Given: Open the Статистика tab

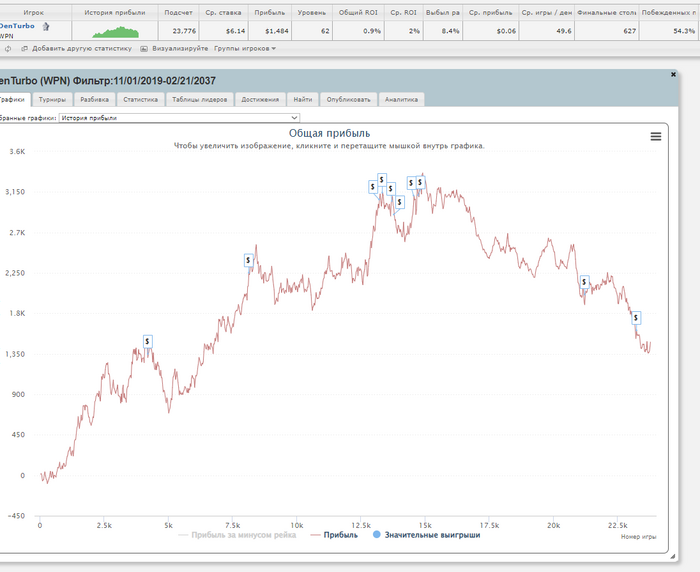Looking at the screenshot, I should pyautogui.click(x=141, y=100).
